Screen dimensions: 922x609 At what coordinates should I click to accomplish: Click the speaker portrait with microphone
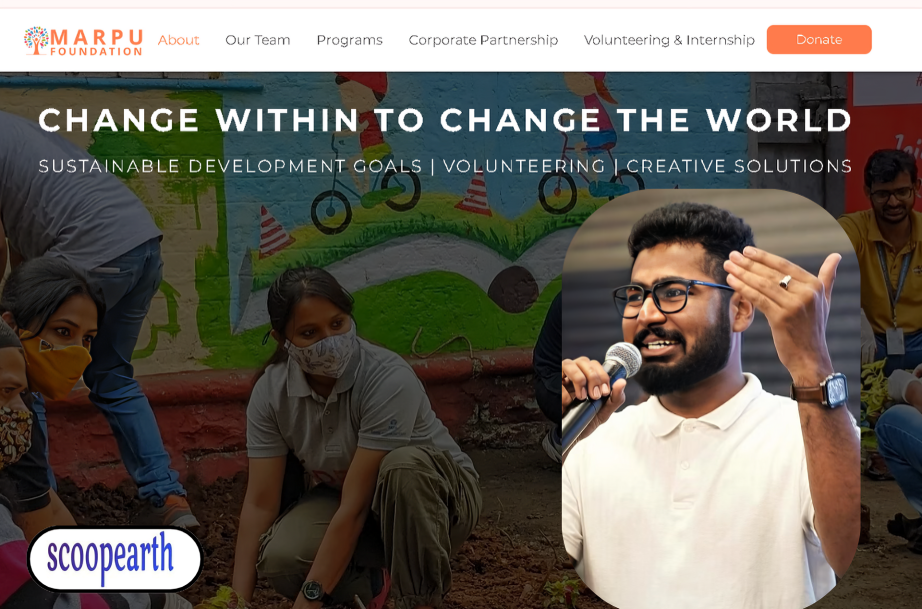pos(711,399)
